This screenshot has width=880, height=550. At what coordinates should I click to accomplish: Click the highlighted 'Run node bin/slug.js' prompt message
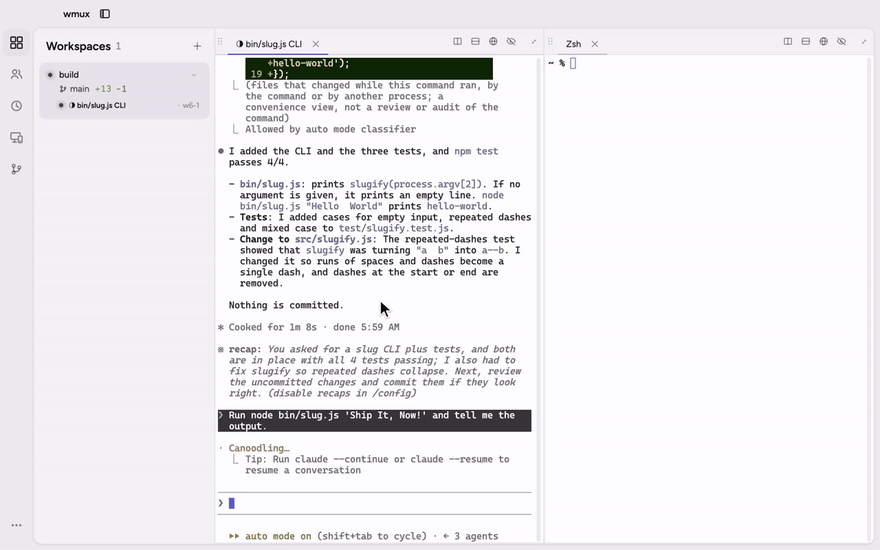click(x=374, y=421)
